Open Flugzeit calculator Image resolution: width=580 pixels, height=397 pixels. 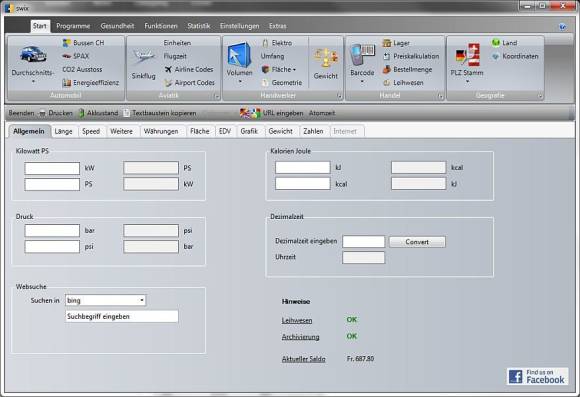(175, 56)
